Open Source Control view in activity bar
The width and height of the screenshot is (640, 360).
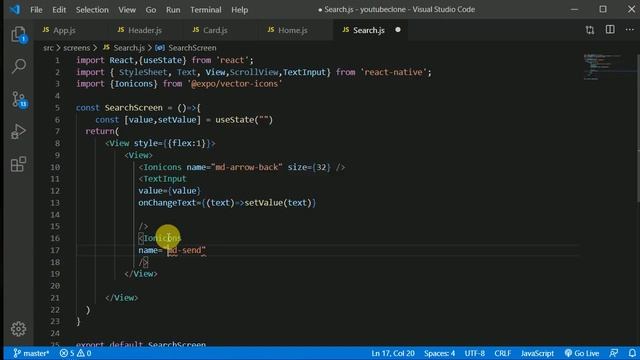tap(18, 99)
